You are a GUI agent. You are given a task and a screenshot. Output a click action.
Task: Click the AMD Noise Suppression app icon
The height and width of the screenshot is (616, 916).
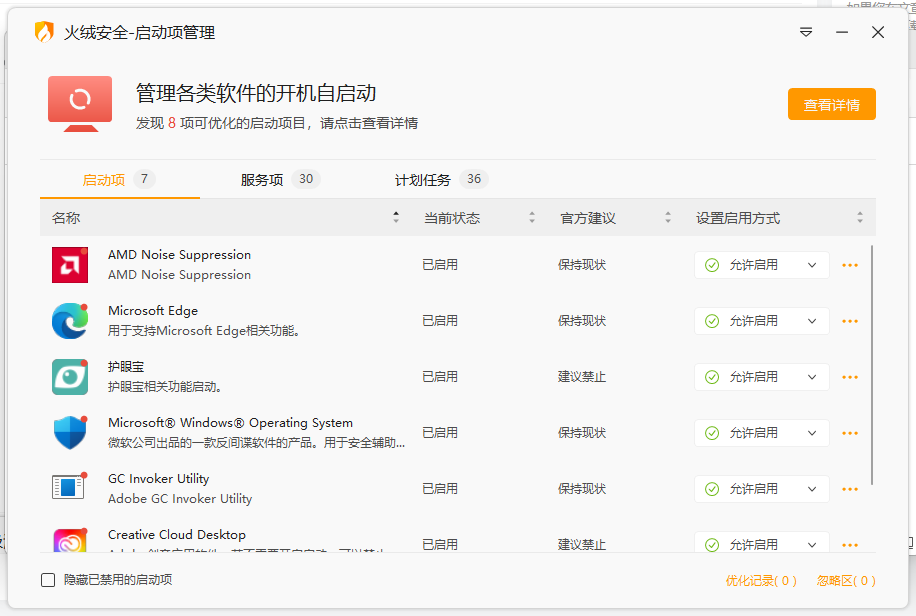69,265
